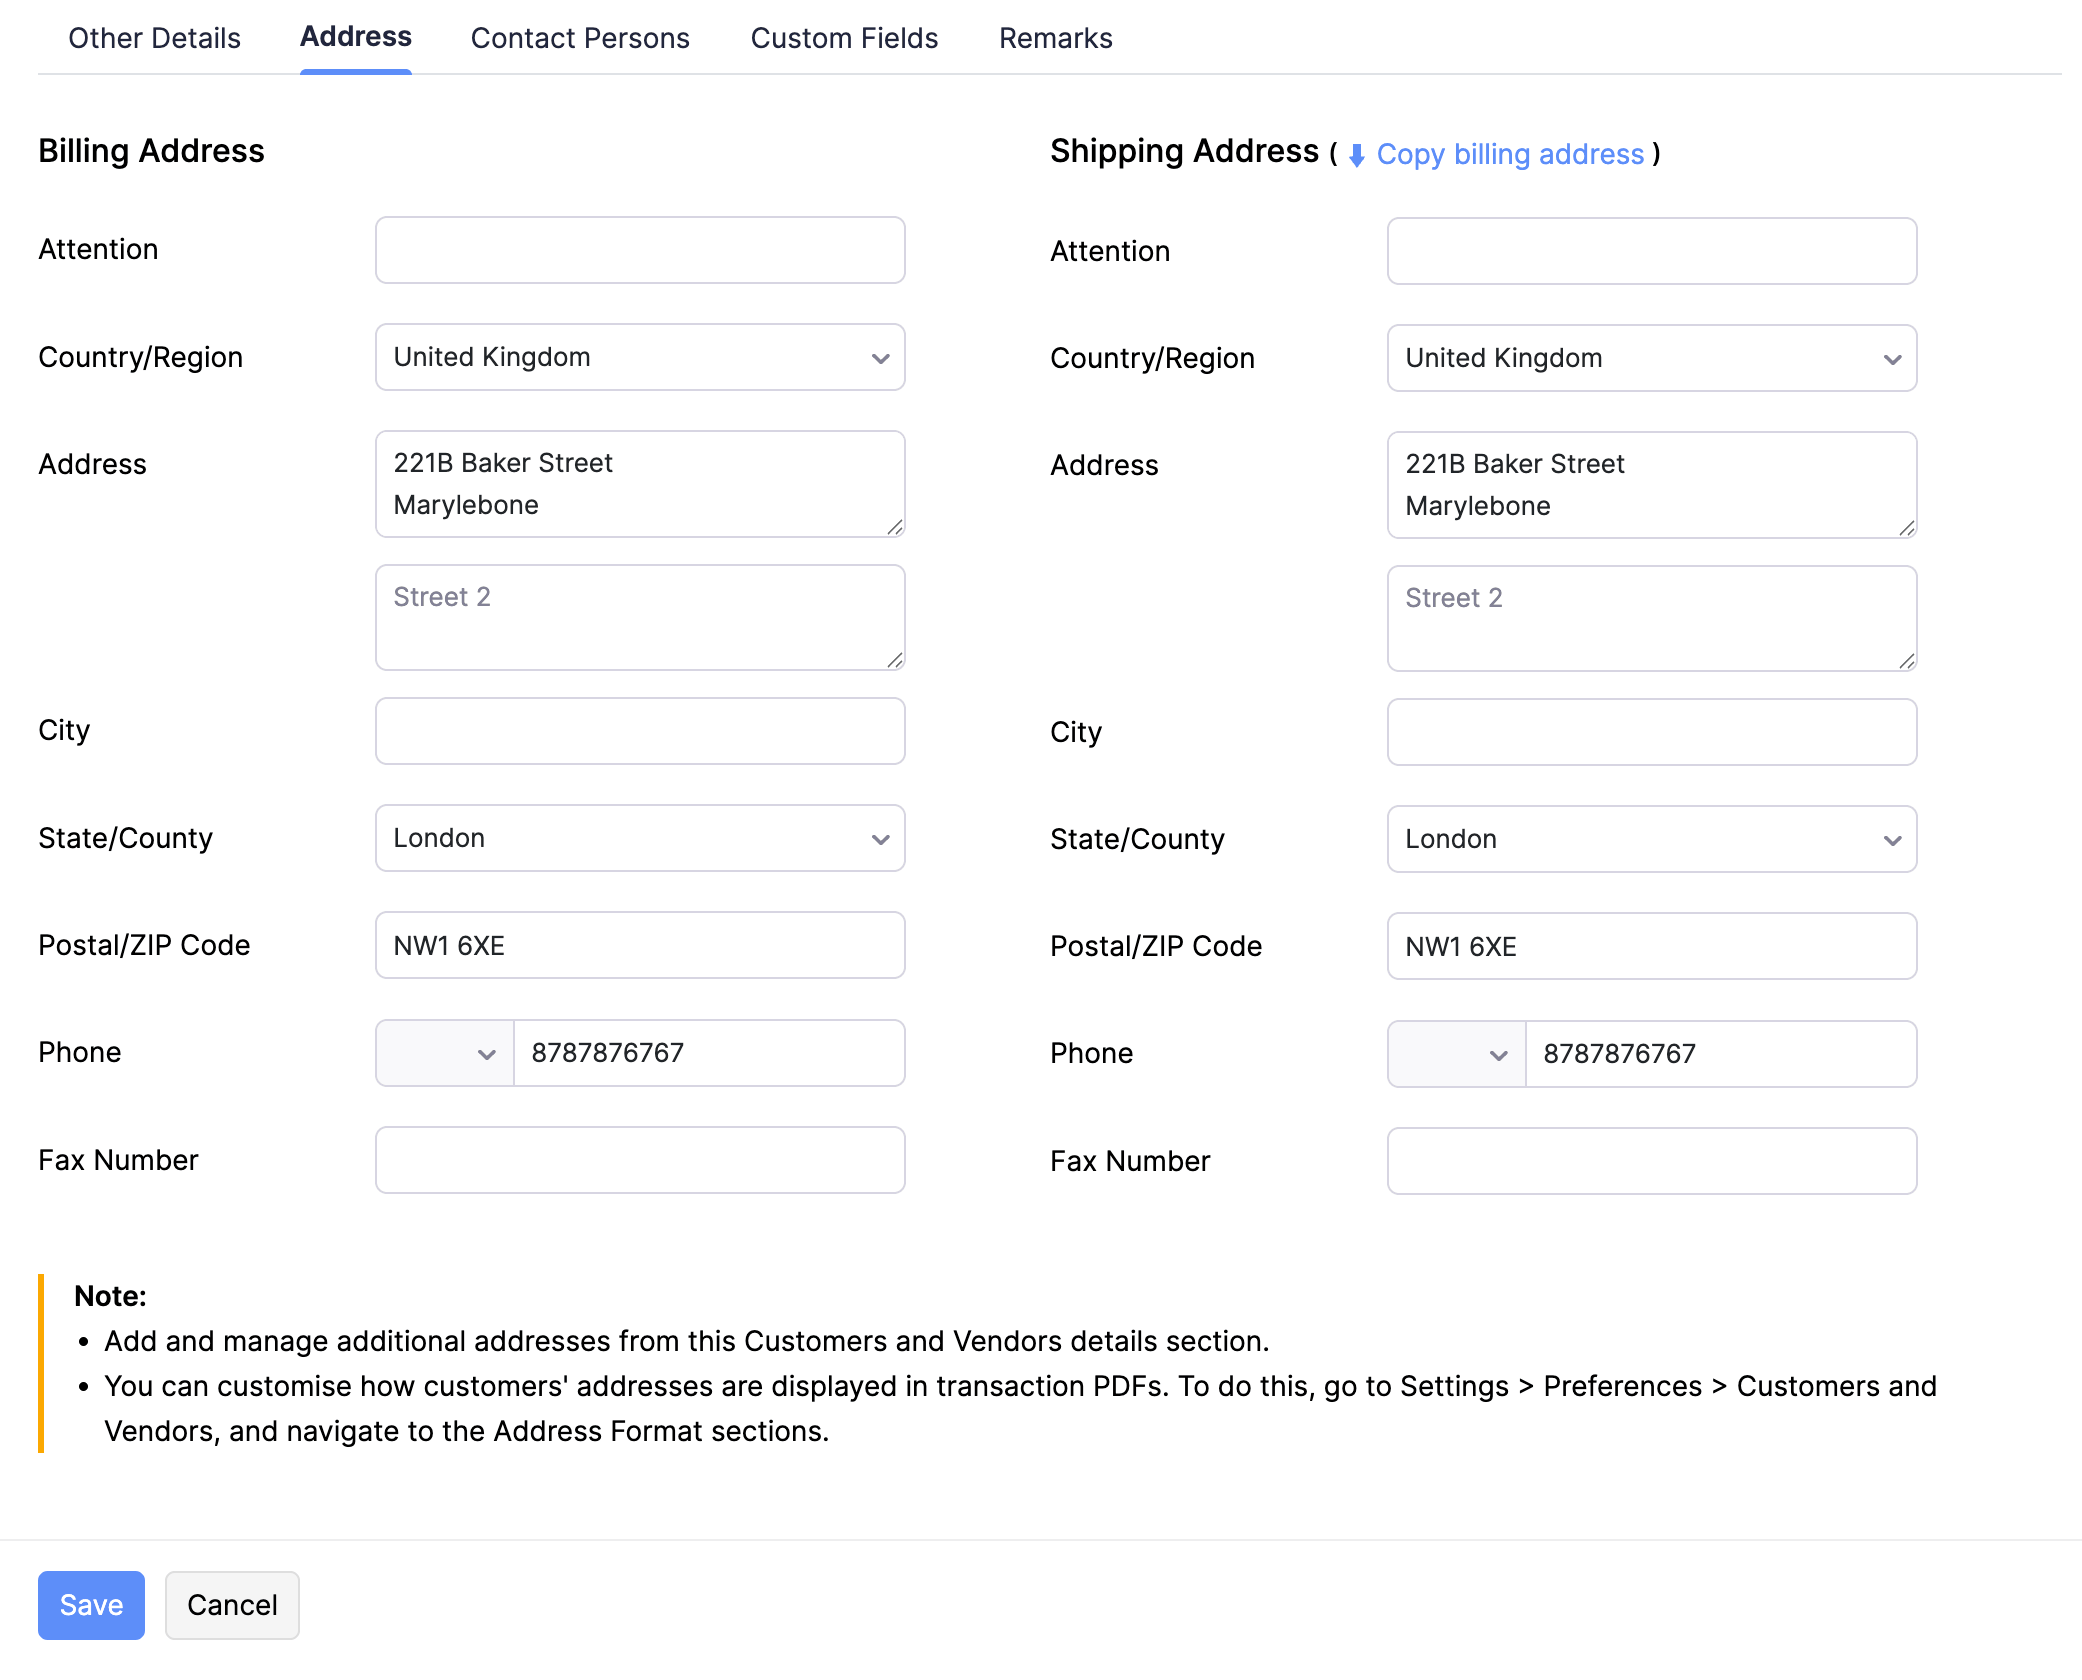The height and width of the screenshot is (1680, 2082).
Task: Expand the shipping State/County dropdown
Action: point(1652,839)
